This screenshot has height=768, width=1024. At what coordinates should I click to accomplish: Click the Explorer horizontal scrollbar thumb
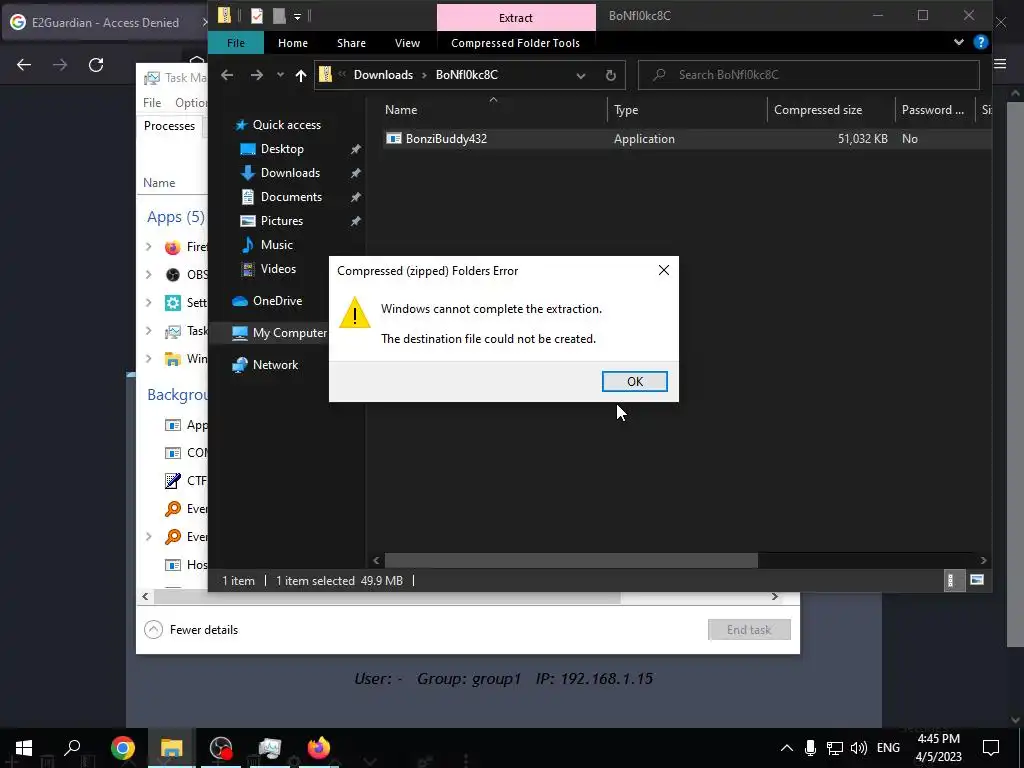[571, 560]
